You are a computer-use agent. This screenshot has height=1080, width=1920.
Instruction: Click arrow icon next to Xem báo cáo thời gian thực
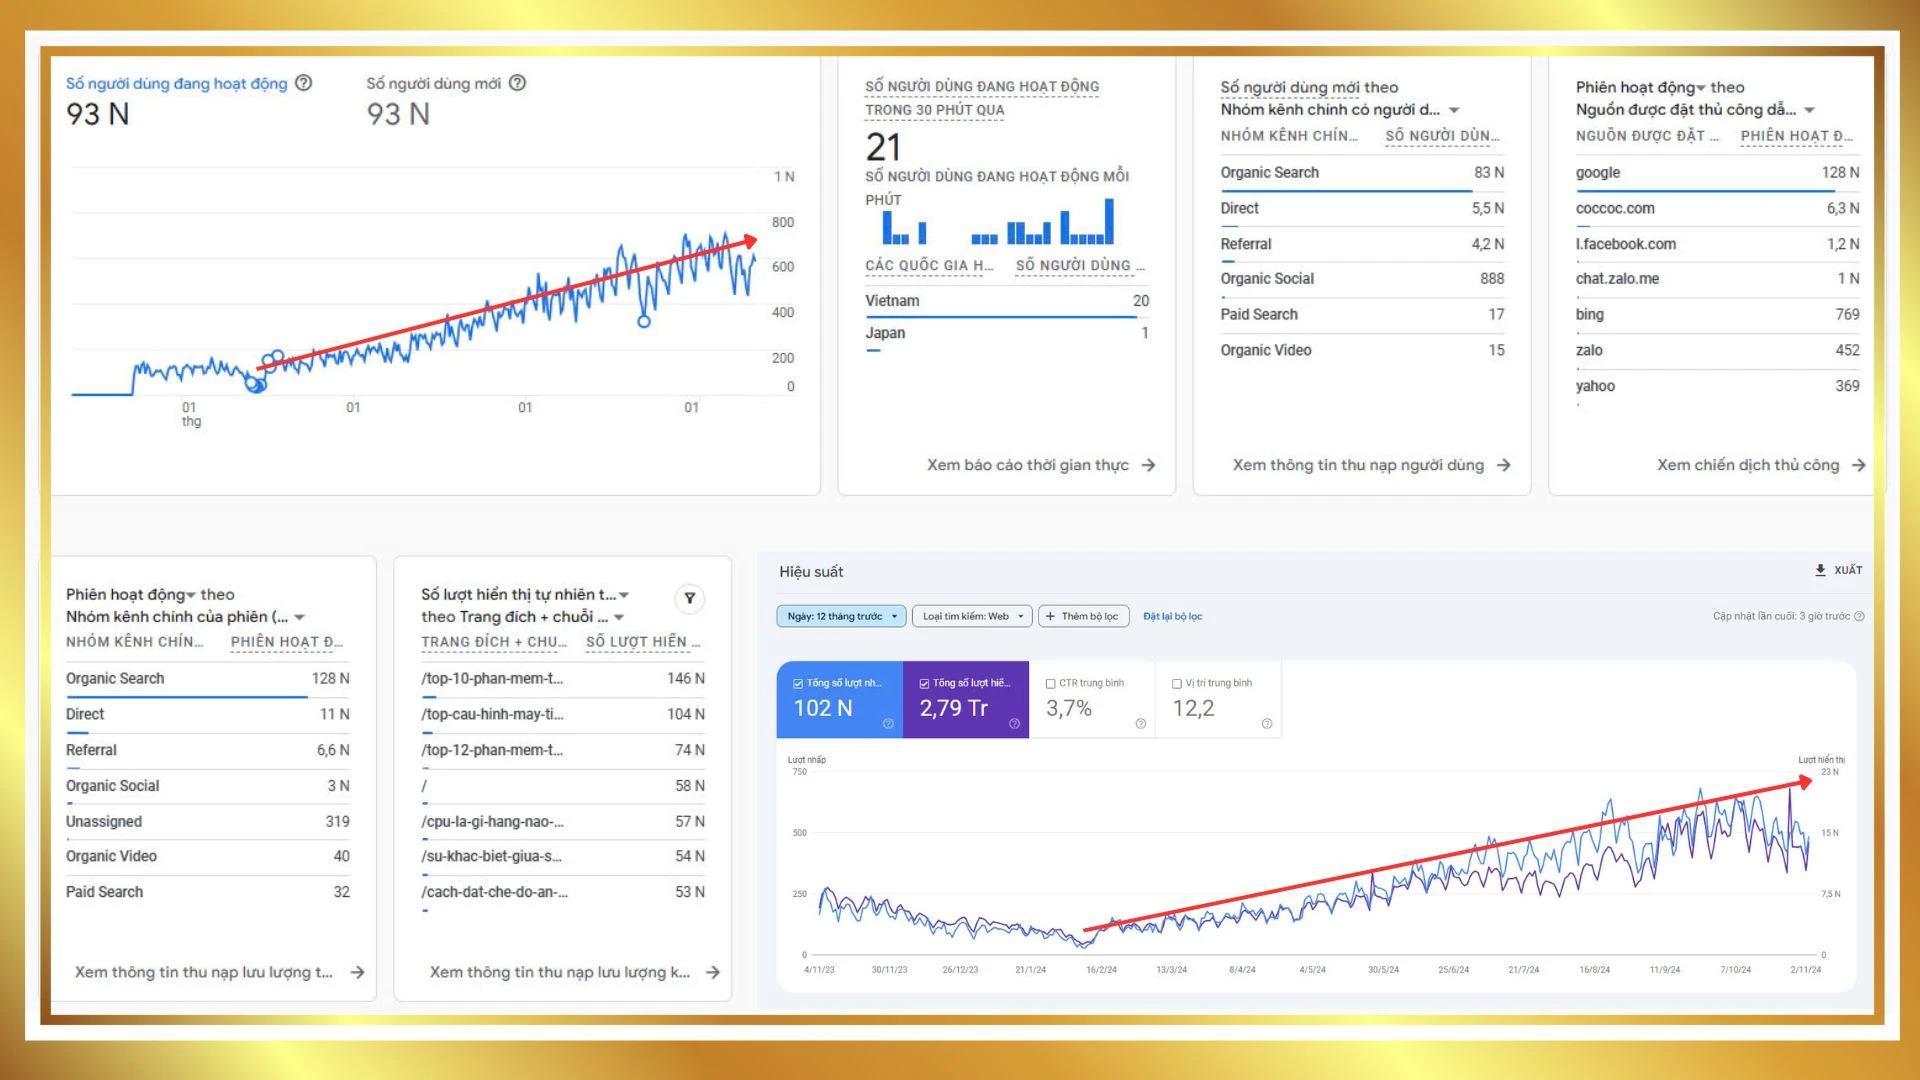point(1148,465)
